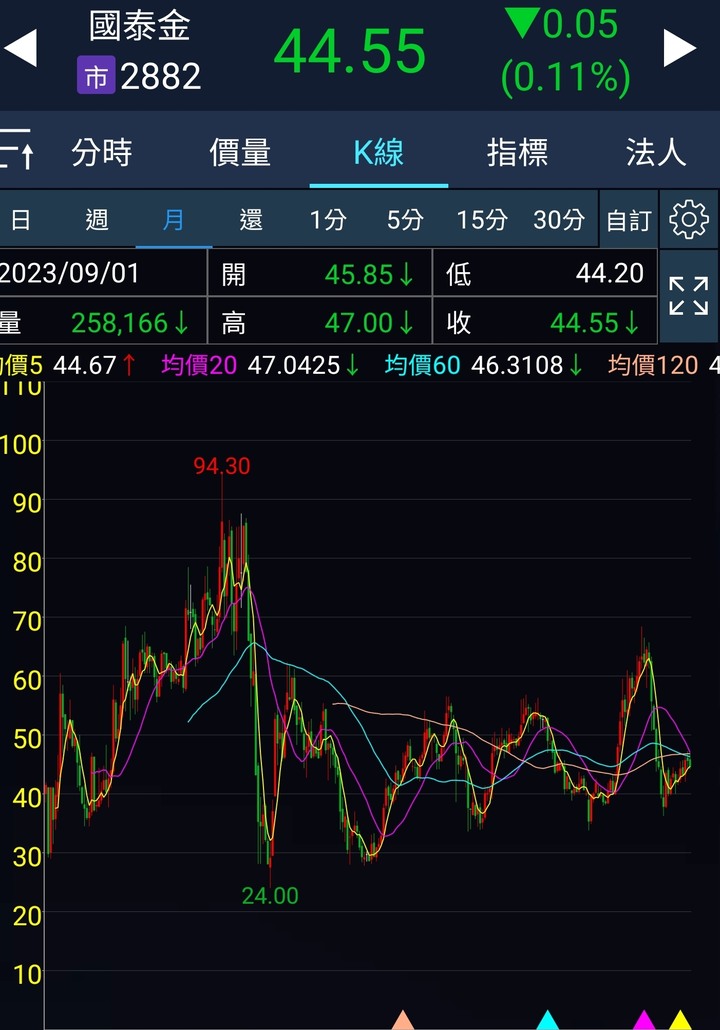Screen dimensions: 720x1030
Task: Tap stock code 2882
Action: click(x=161, y=76)
